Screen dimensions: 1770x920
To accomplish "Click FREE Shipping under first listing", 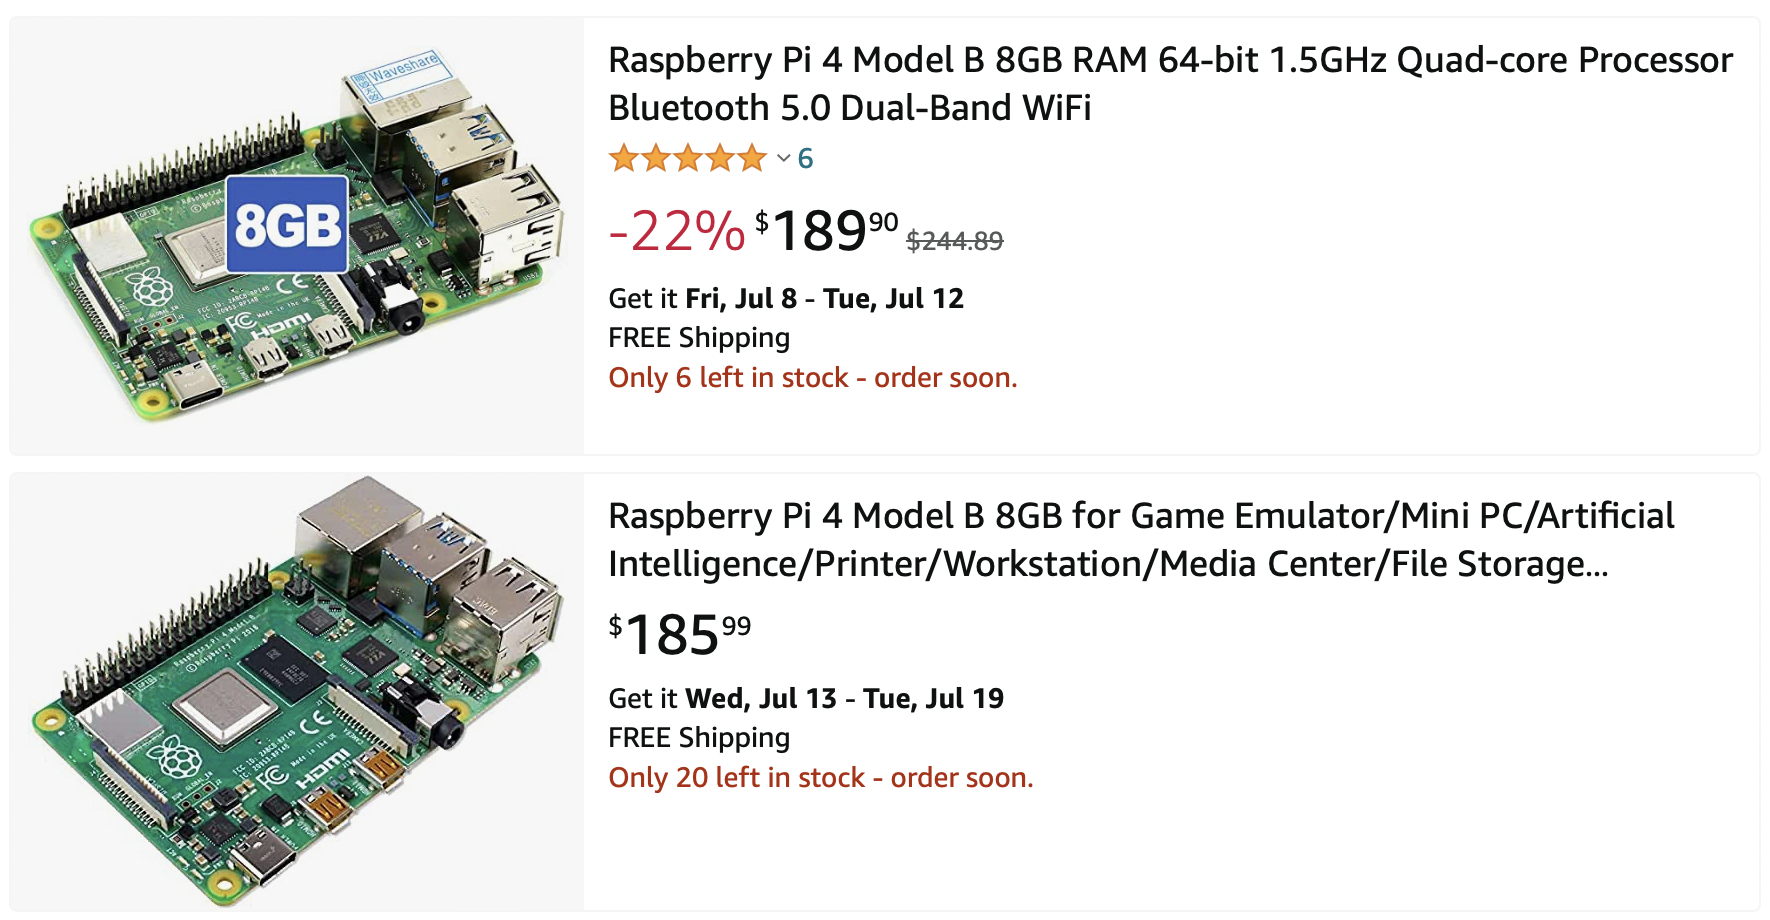I will 699,338.
